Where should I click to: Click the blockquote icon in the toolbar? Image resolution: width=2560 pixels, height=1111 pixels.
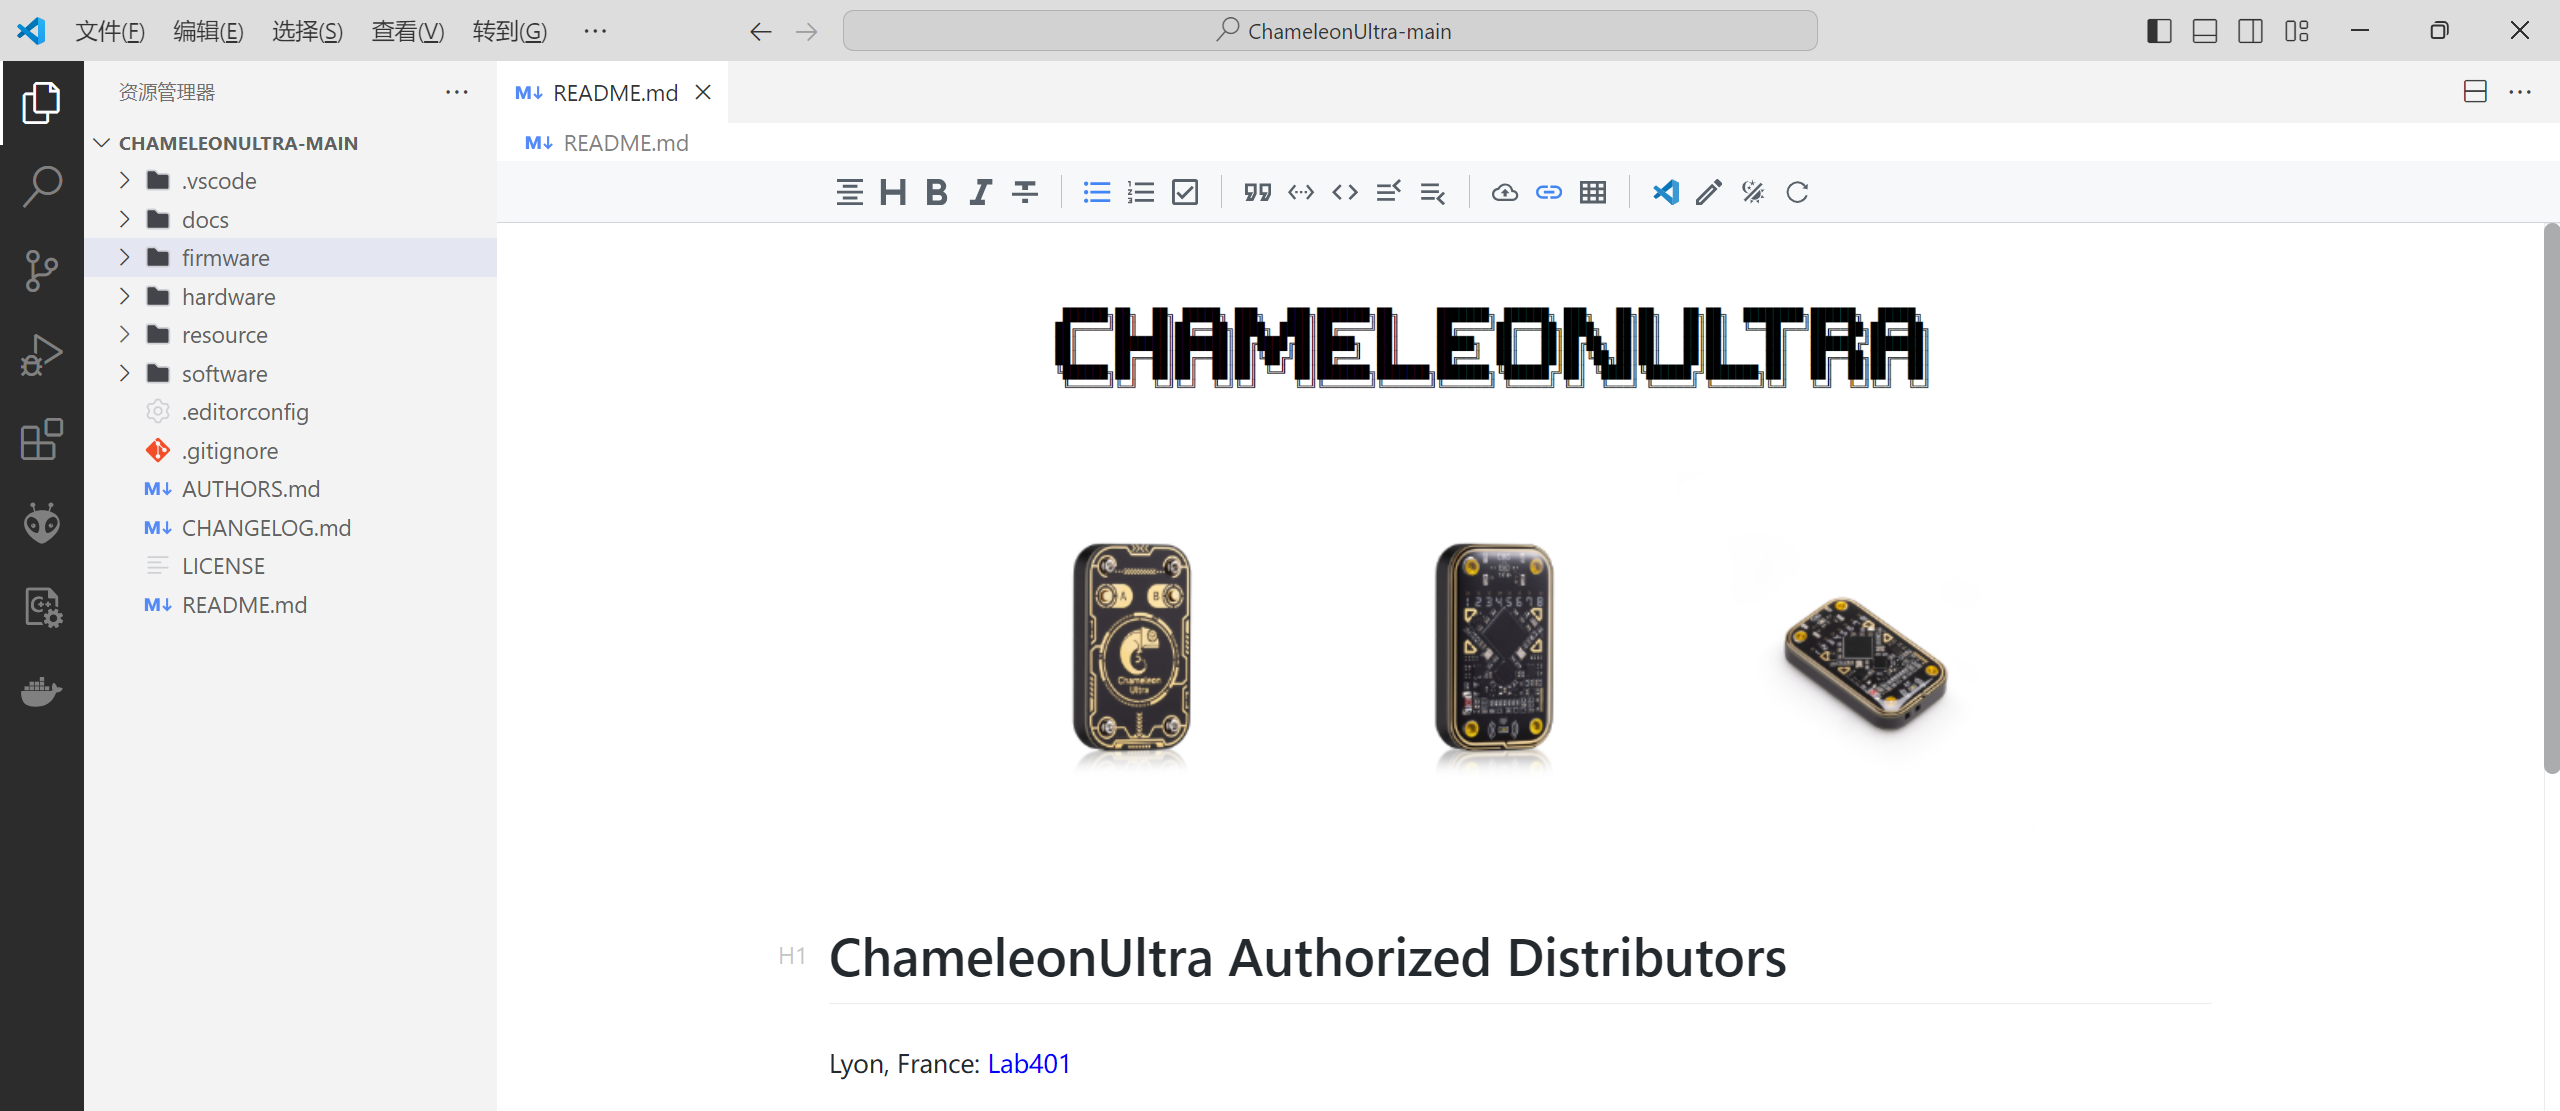tap(1257, 192)
